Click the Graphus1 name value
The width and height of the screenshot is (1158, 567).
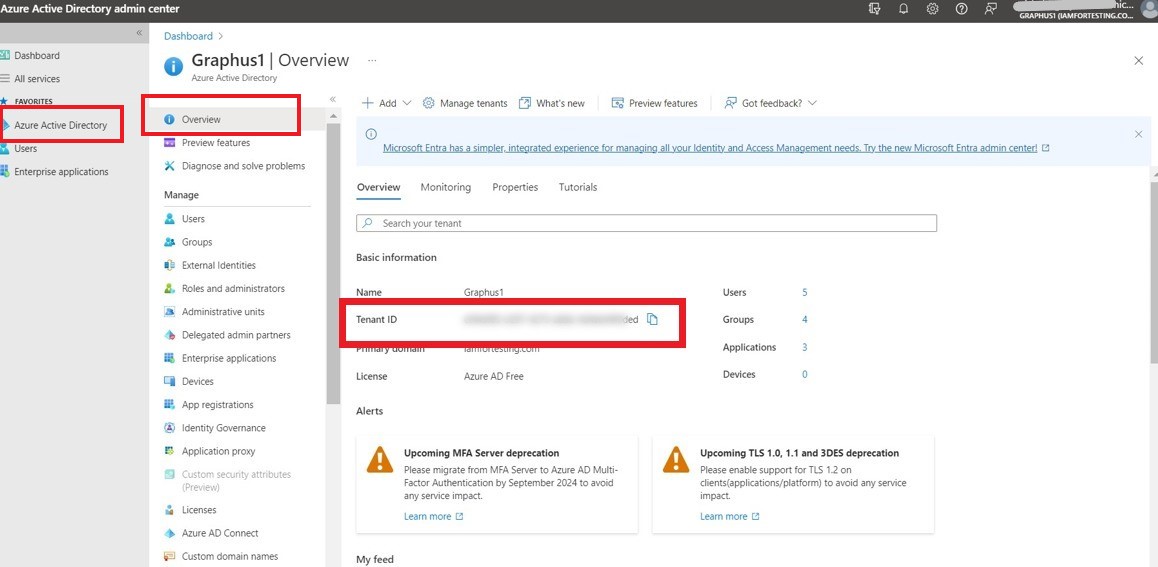pos(484,292)
